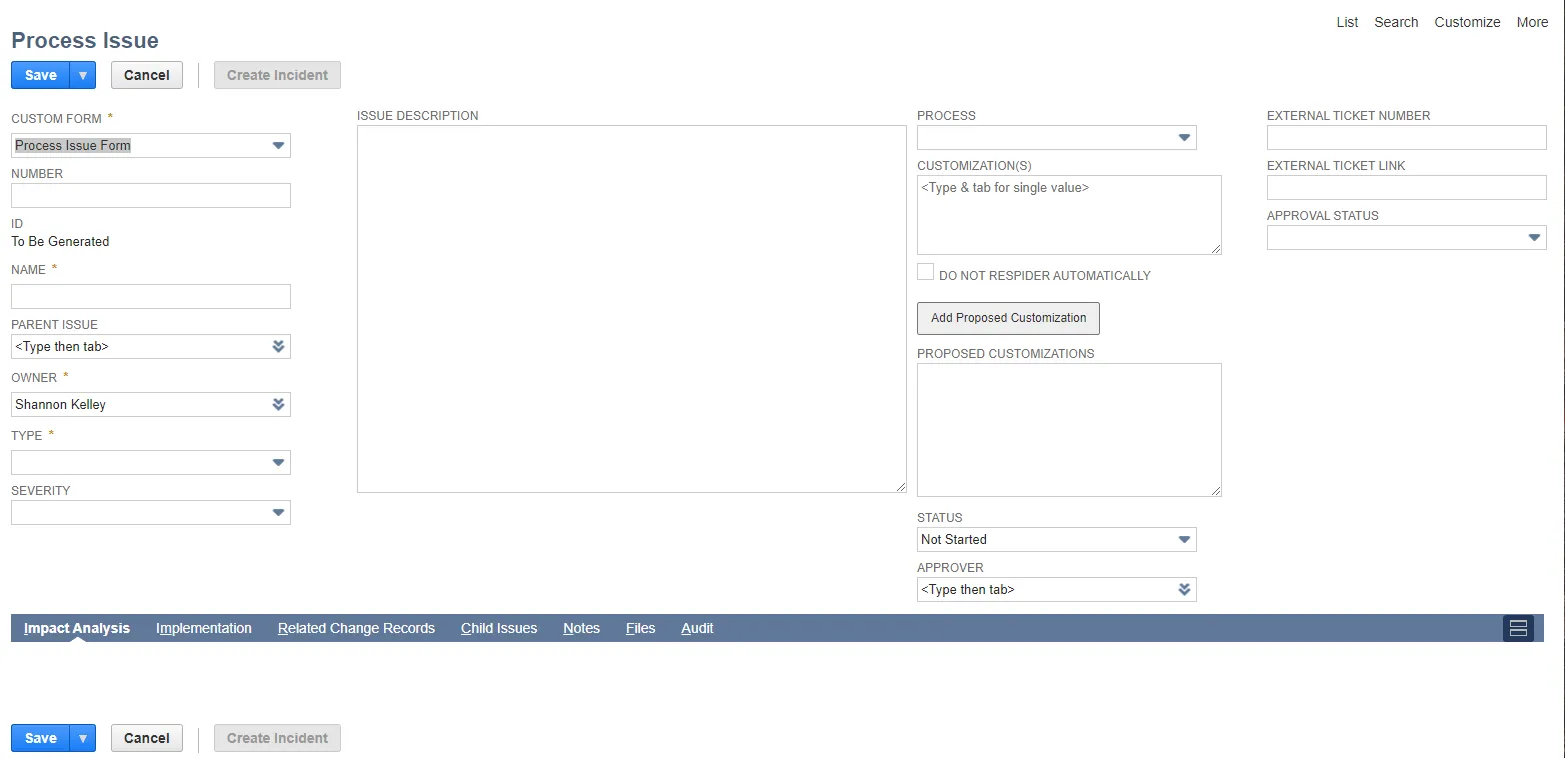Expand Parent Issue double-chevron list
Image resolution: width=1565 pixels, height=758 pixels.
279,347
